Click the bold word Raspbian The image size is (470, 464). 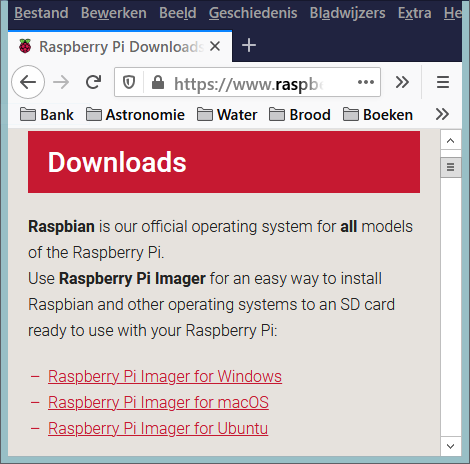[61, 227]
